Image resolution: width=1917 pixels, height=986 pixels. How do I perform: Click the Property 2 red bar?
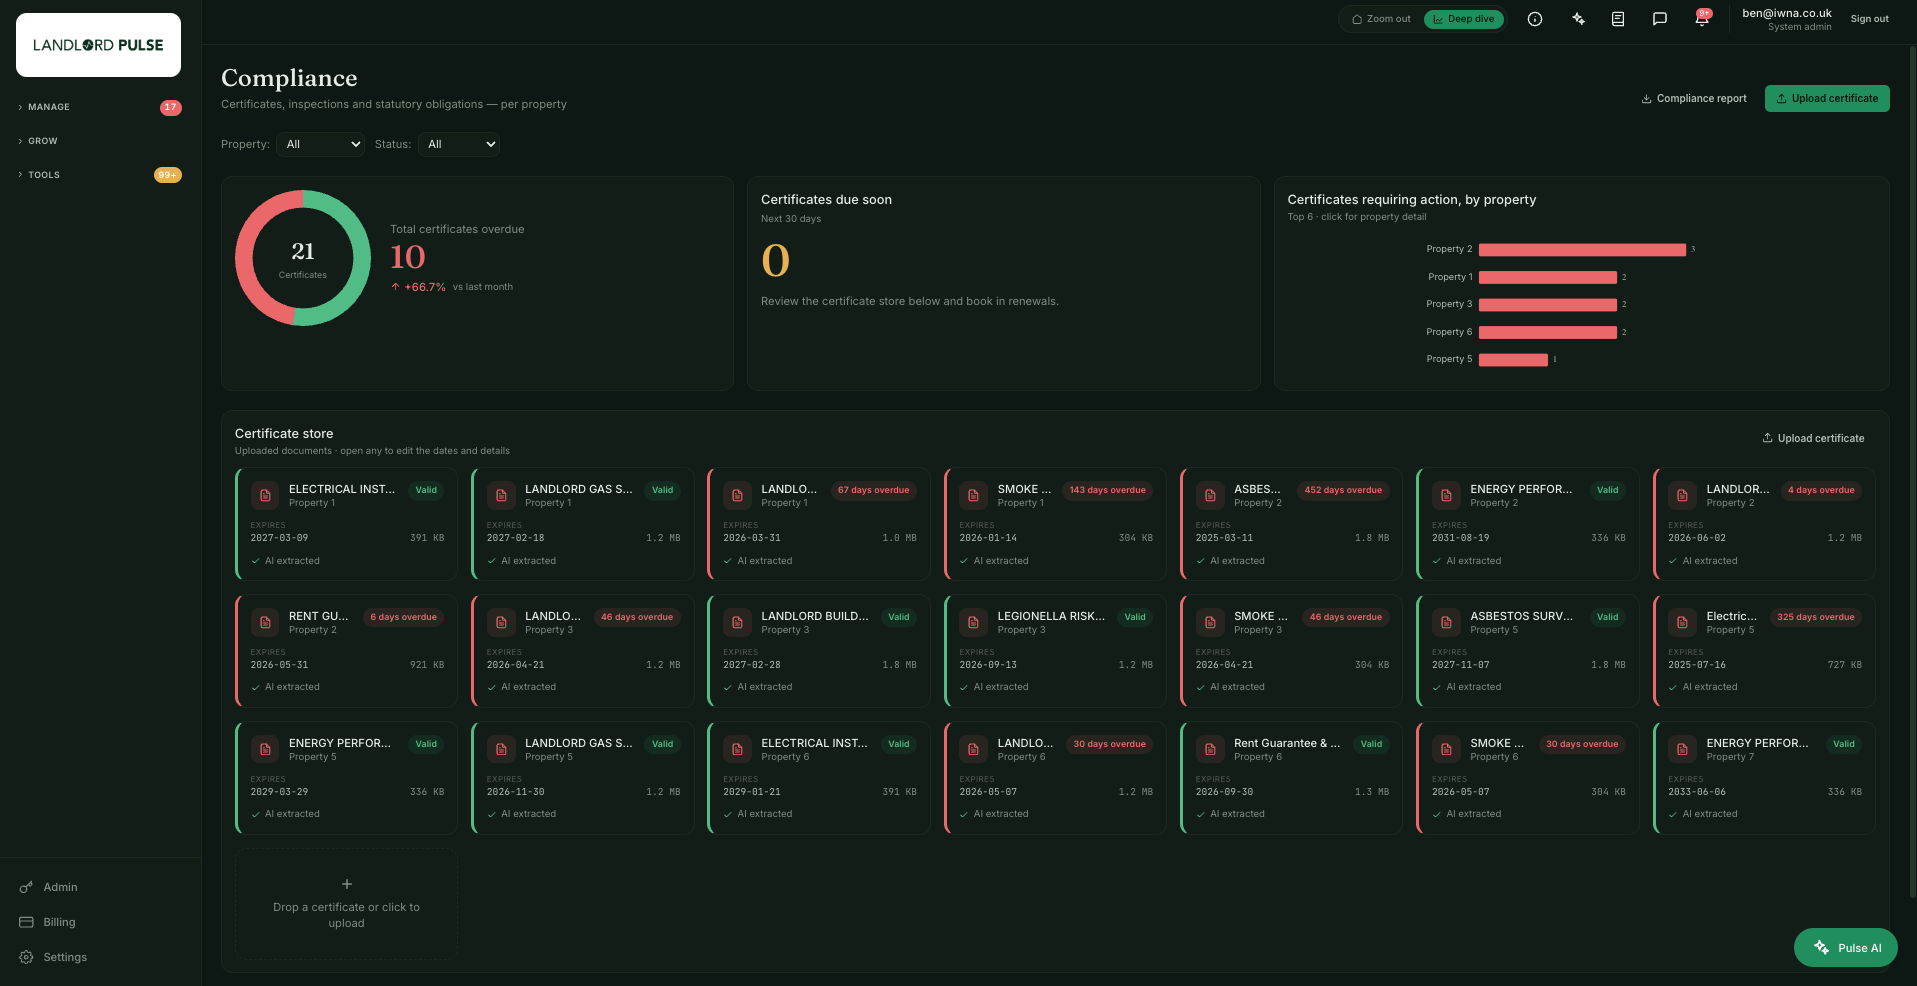point(1582,249)
